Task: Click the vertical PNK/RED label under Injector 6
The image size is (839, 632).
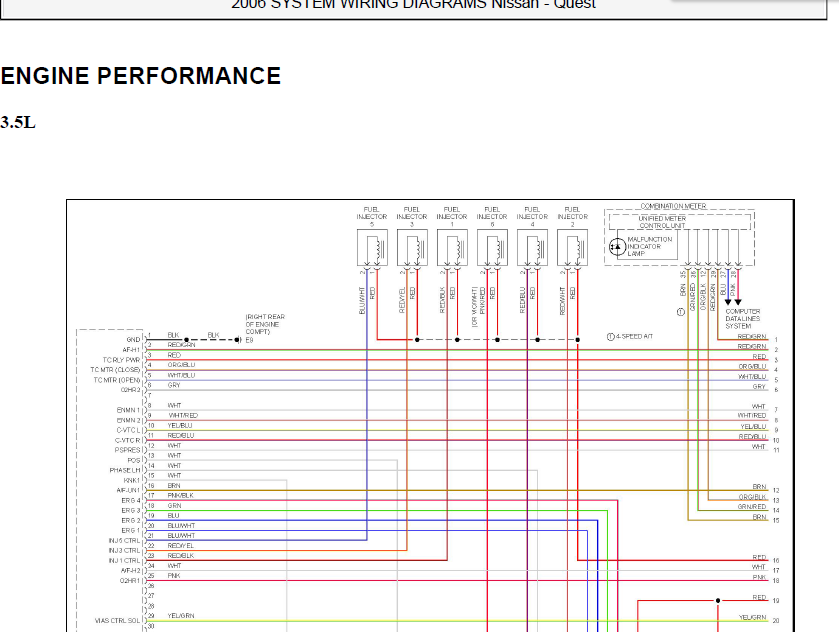Action: 482,301
